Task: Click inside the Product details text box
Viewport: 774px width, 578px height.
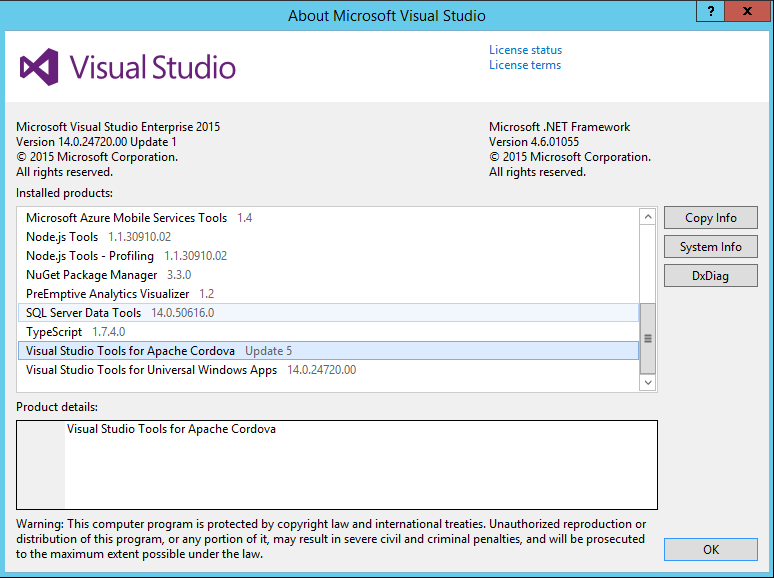Action: pyautogui.click(x=337, y=465)
